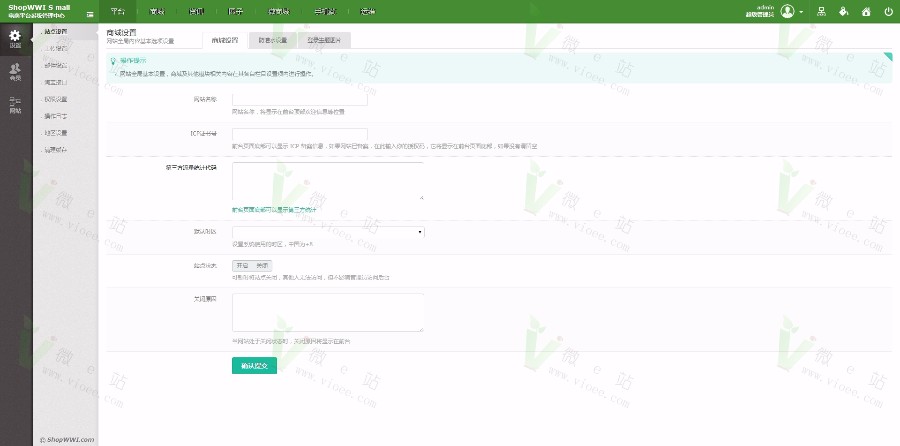Select 开启 for site status
This screenshot has height=446, width=900.
(242, 266)
